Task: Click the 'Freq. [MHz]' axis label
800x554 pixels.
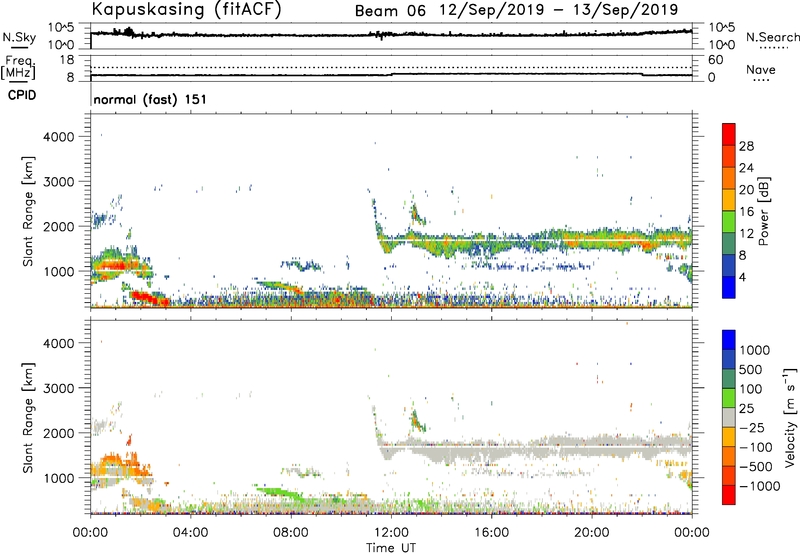Action: pyautogui.click(x=19, y=68)
